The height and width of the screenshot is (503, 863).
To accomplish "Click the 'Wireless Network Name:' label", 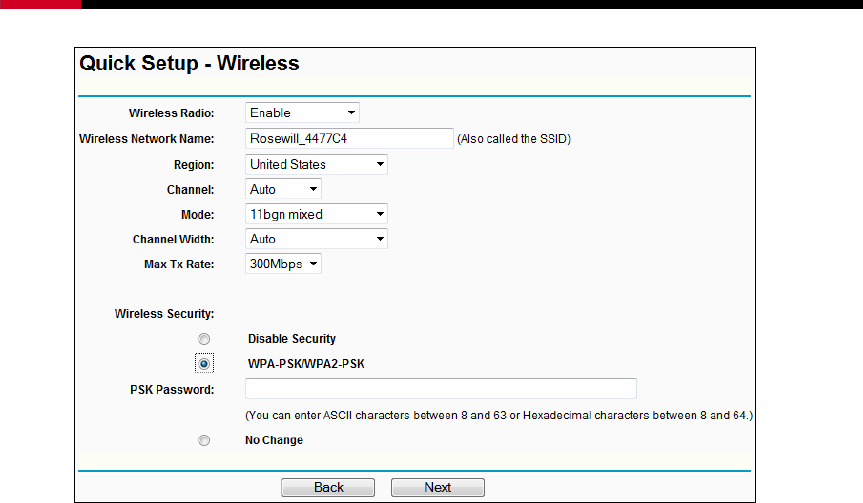I will point(146,139).
